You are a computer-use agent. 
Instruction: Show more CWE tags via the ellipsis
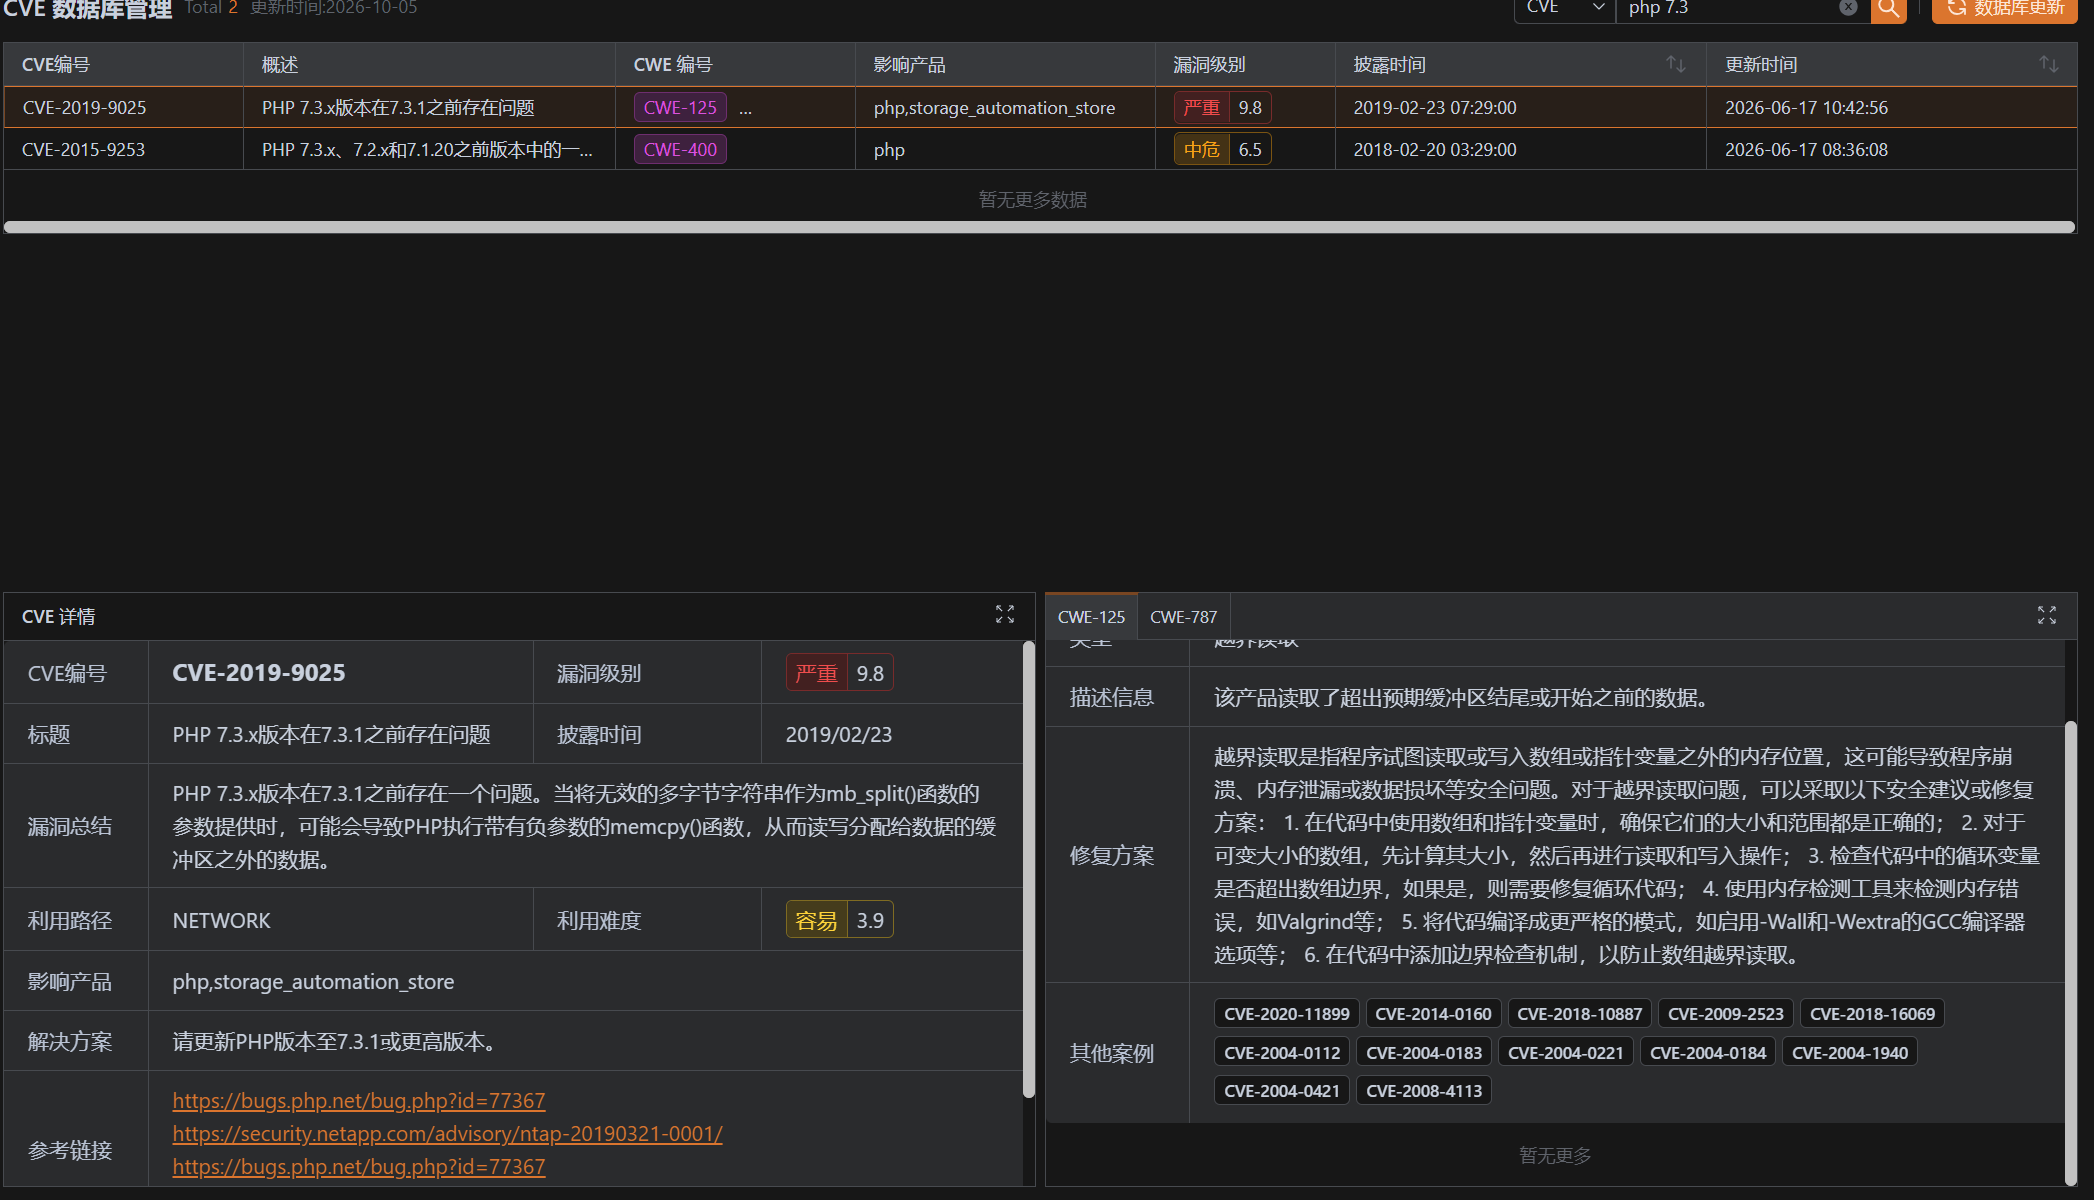pyautogui.click(x=745, y=108)
